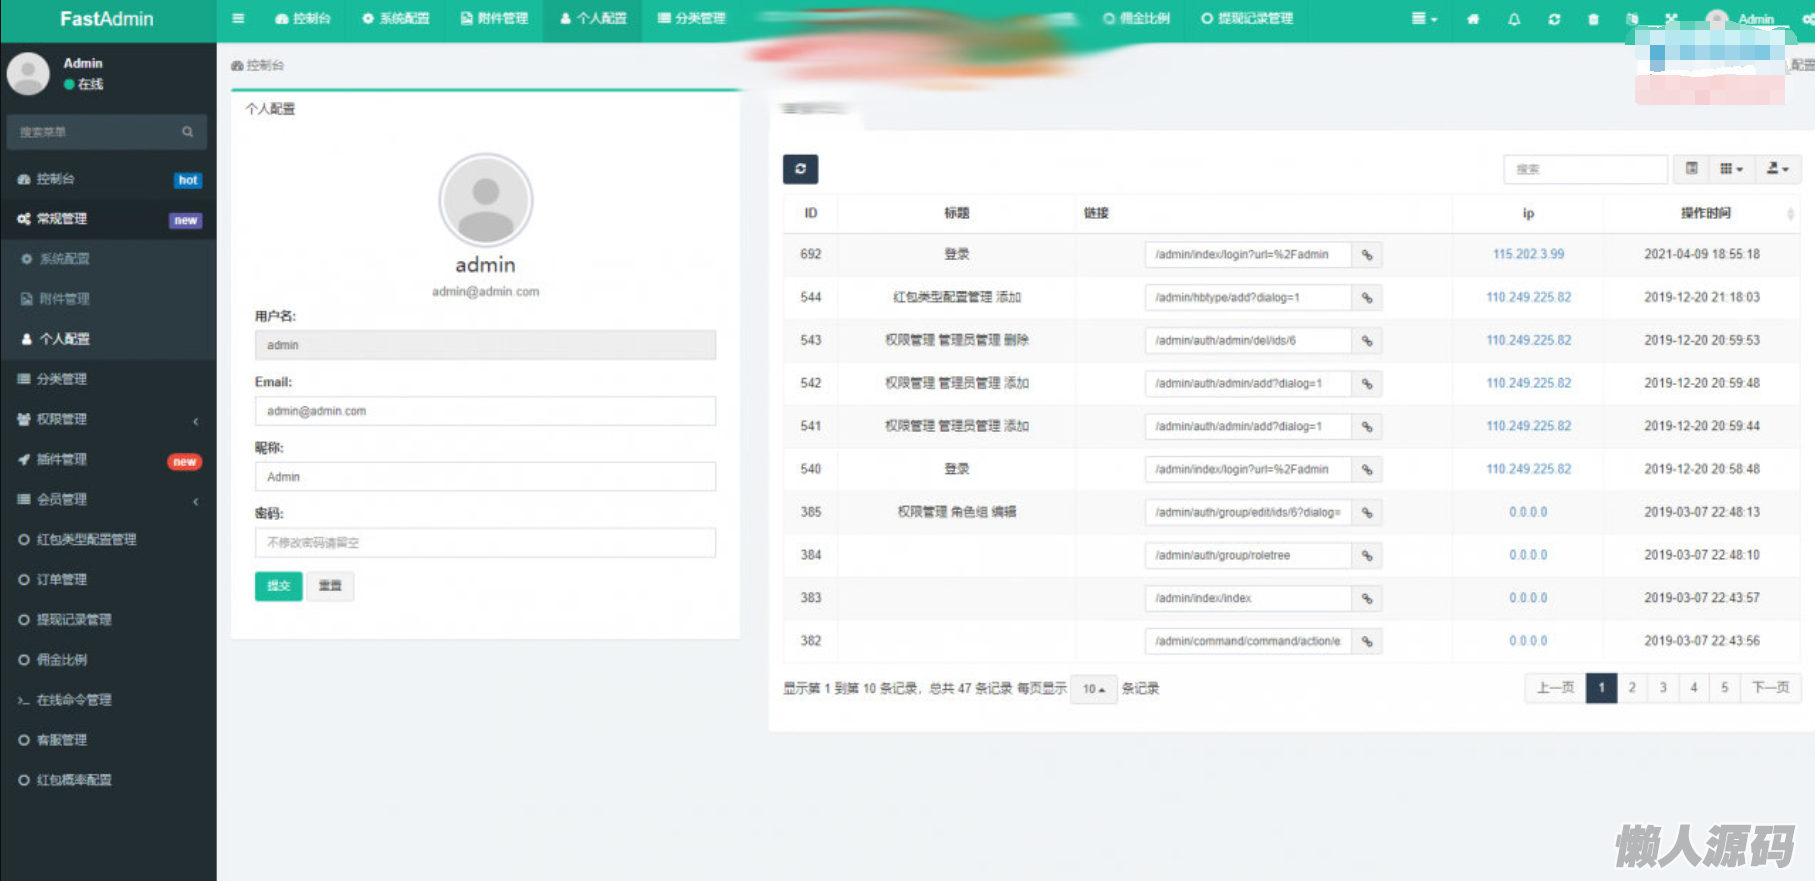Screen dimensions: 1815x881
Task: Click the 提交 submit button
Action: pyautogui.click(x=278, y=586)
